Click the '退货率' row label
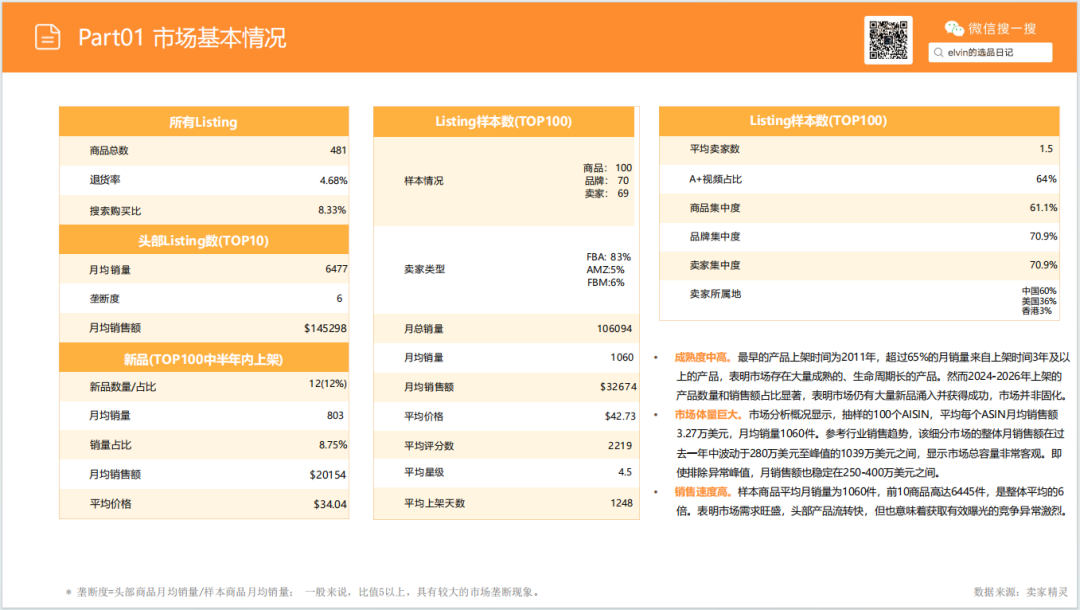This screenshot has width=1080, height=610. pos(105,180)
